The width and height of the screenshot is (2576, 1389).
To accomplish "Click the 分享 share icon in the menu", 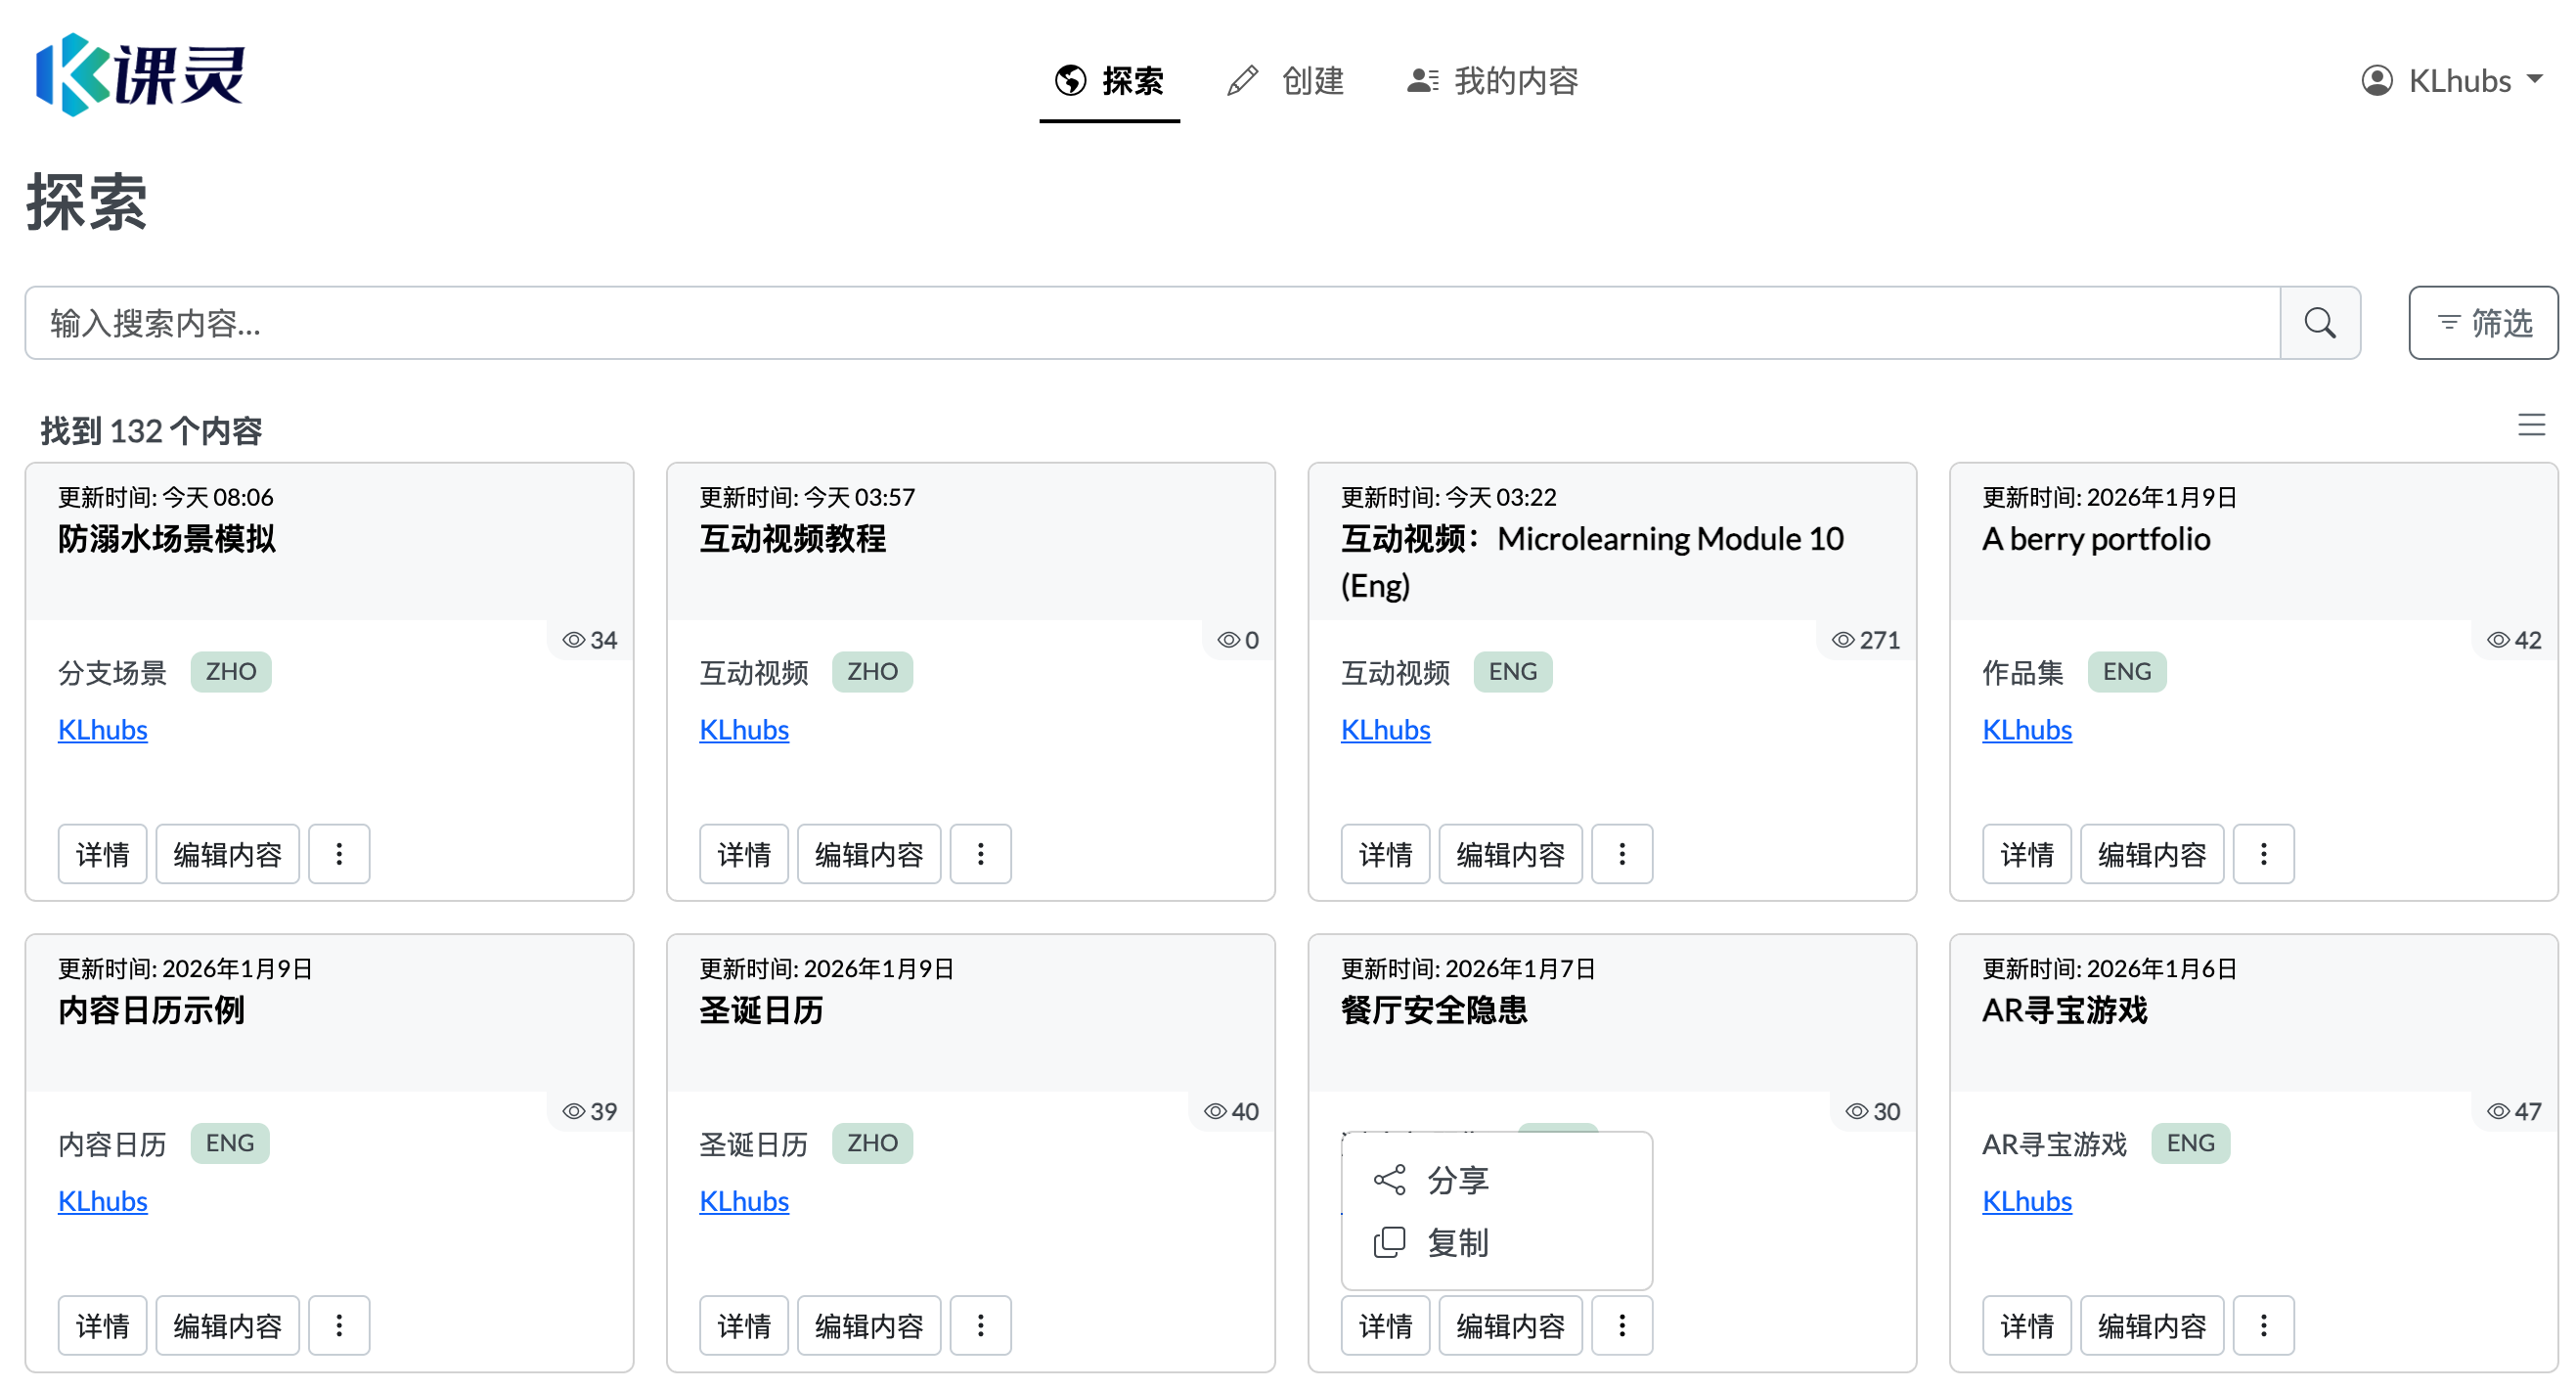I will (1389, 1180).
